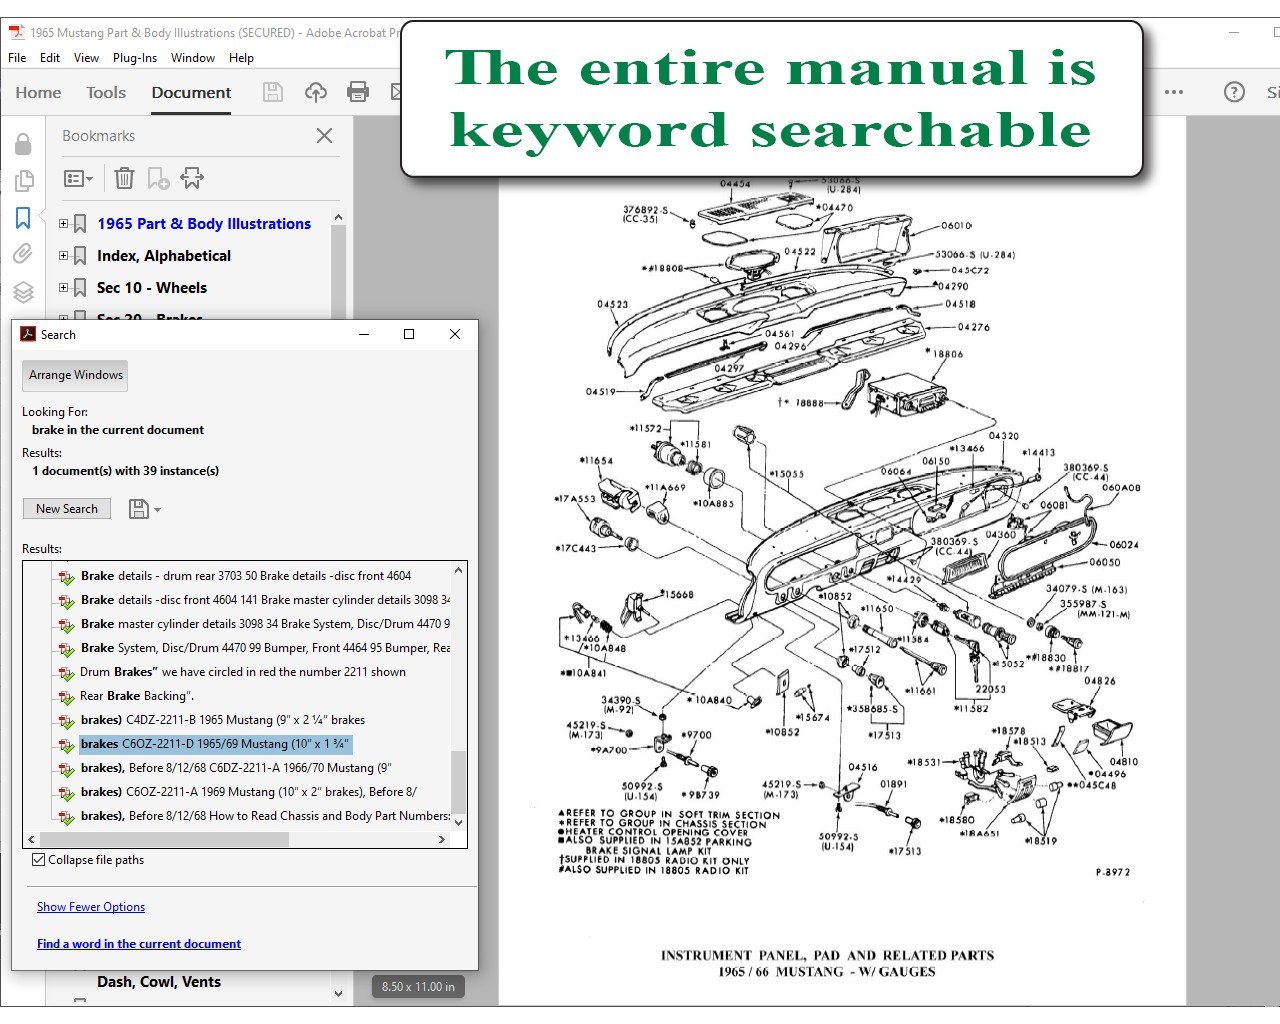1280x1024 pixels.
Task: Delete the selected bookmark via trash icon
Action: coord(124,178)
